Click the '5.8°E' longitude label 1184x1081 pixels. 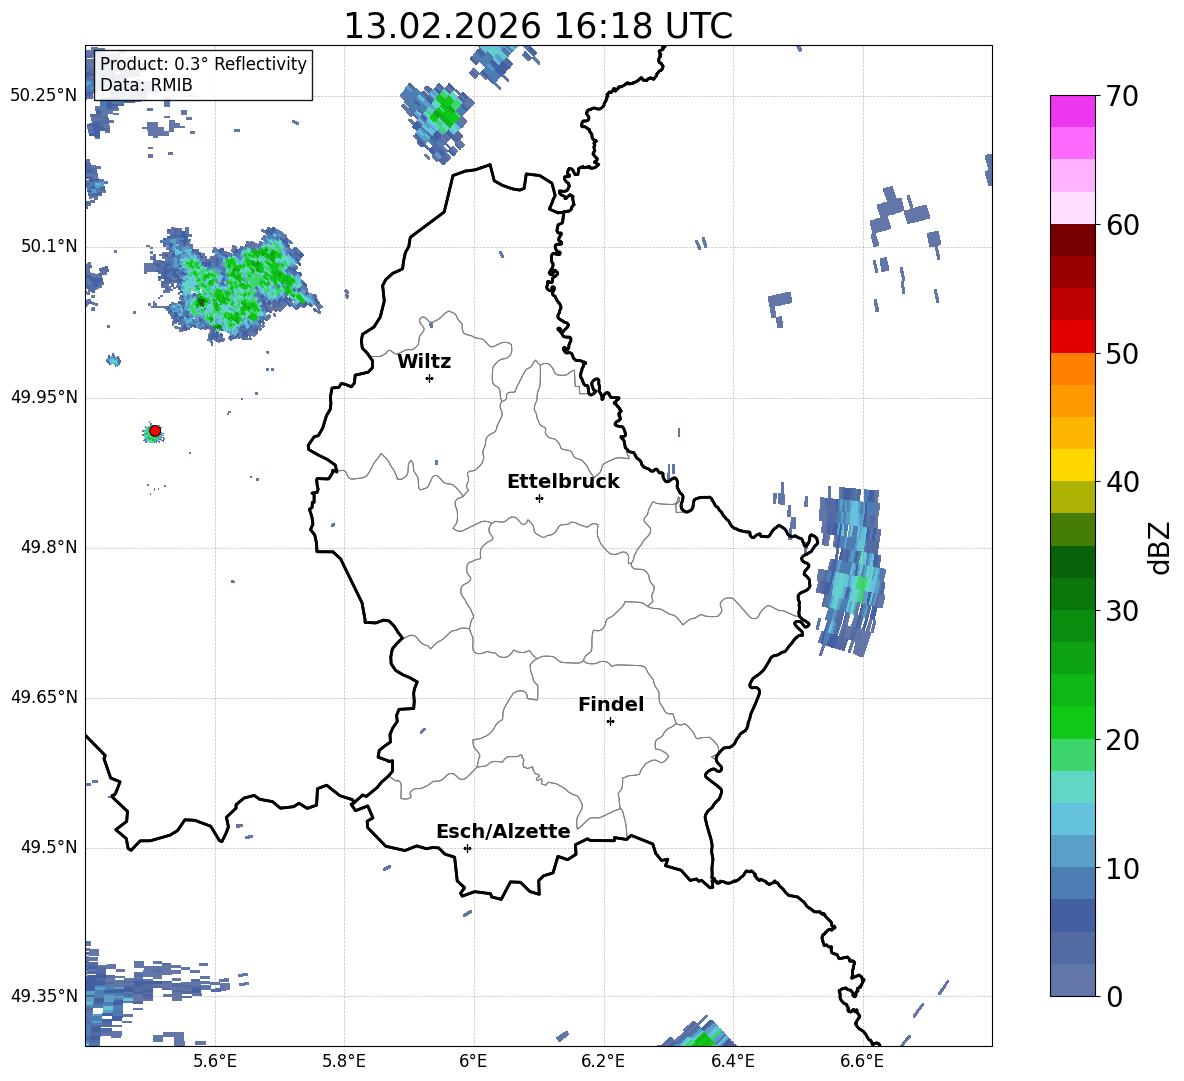[x=344, y=1061]
